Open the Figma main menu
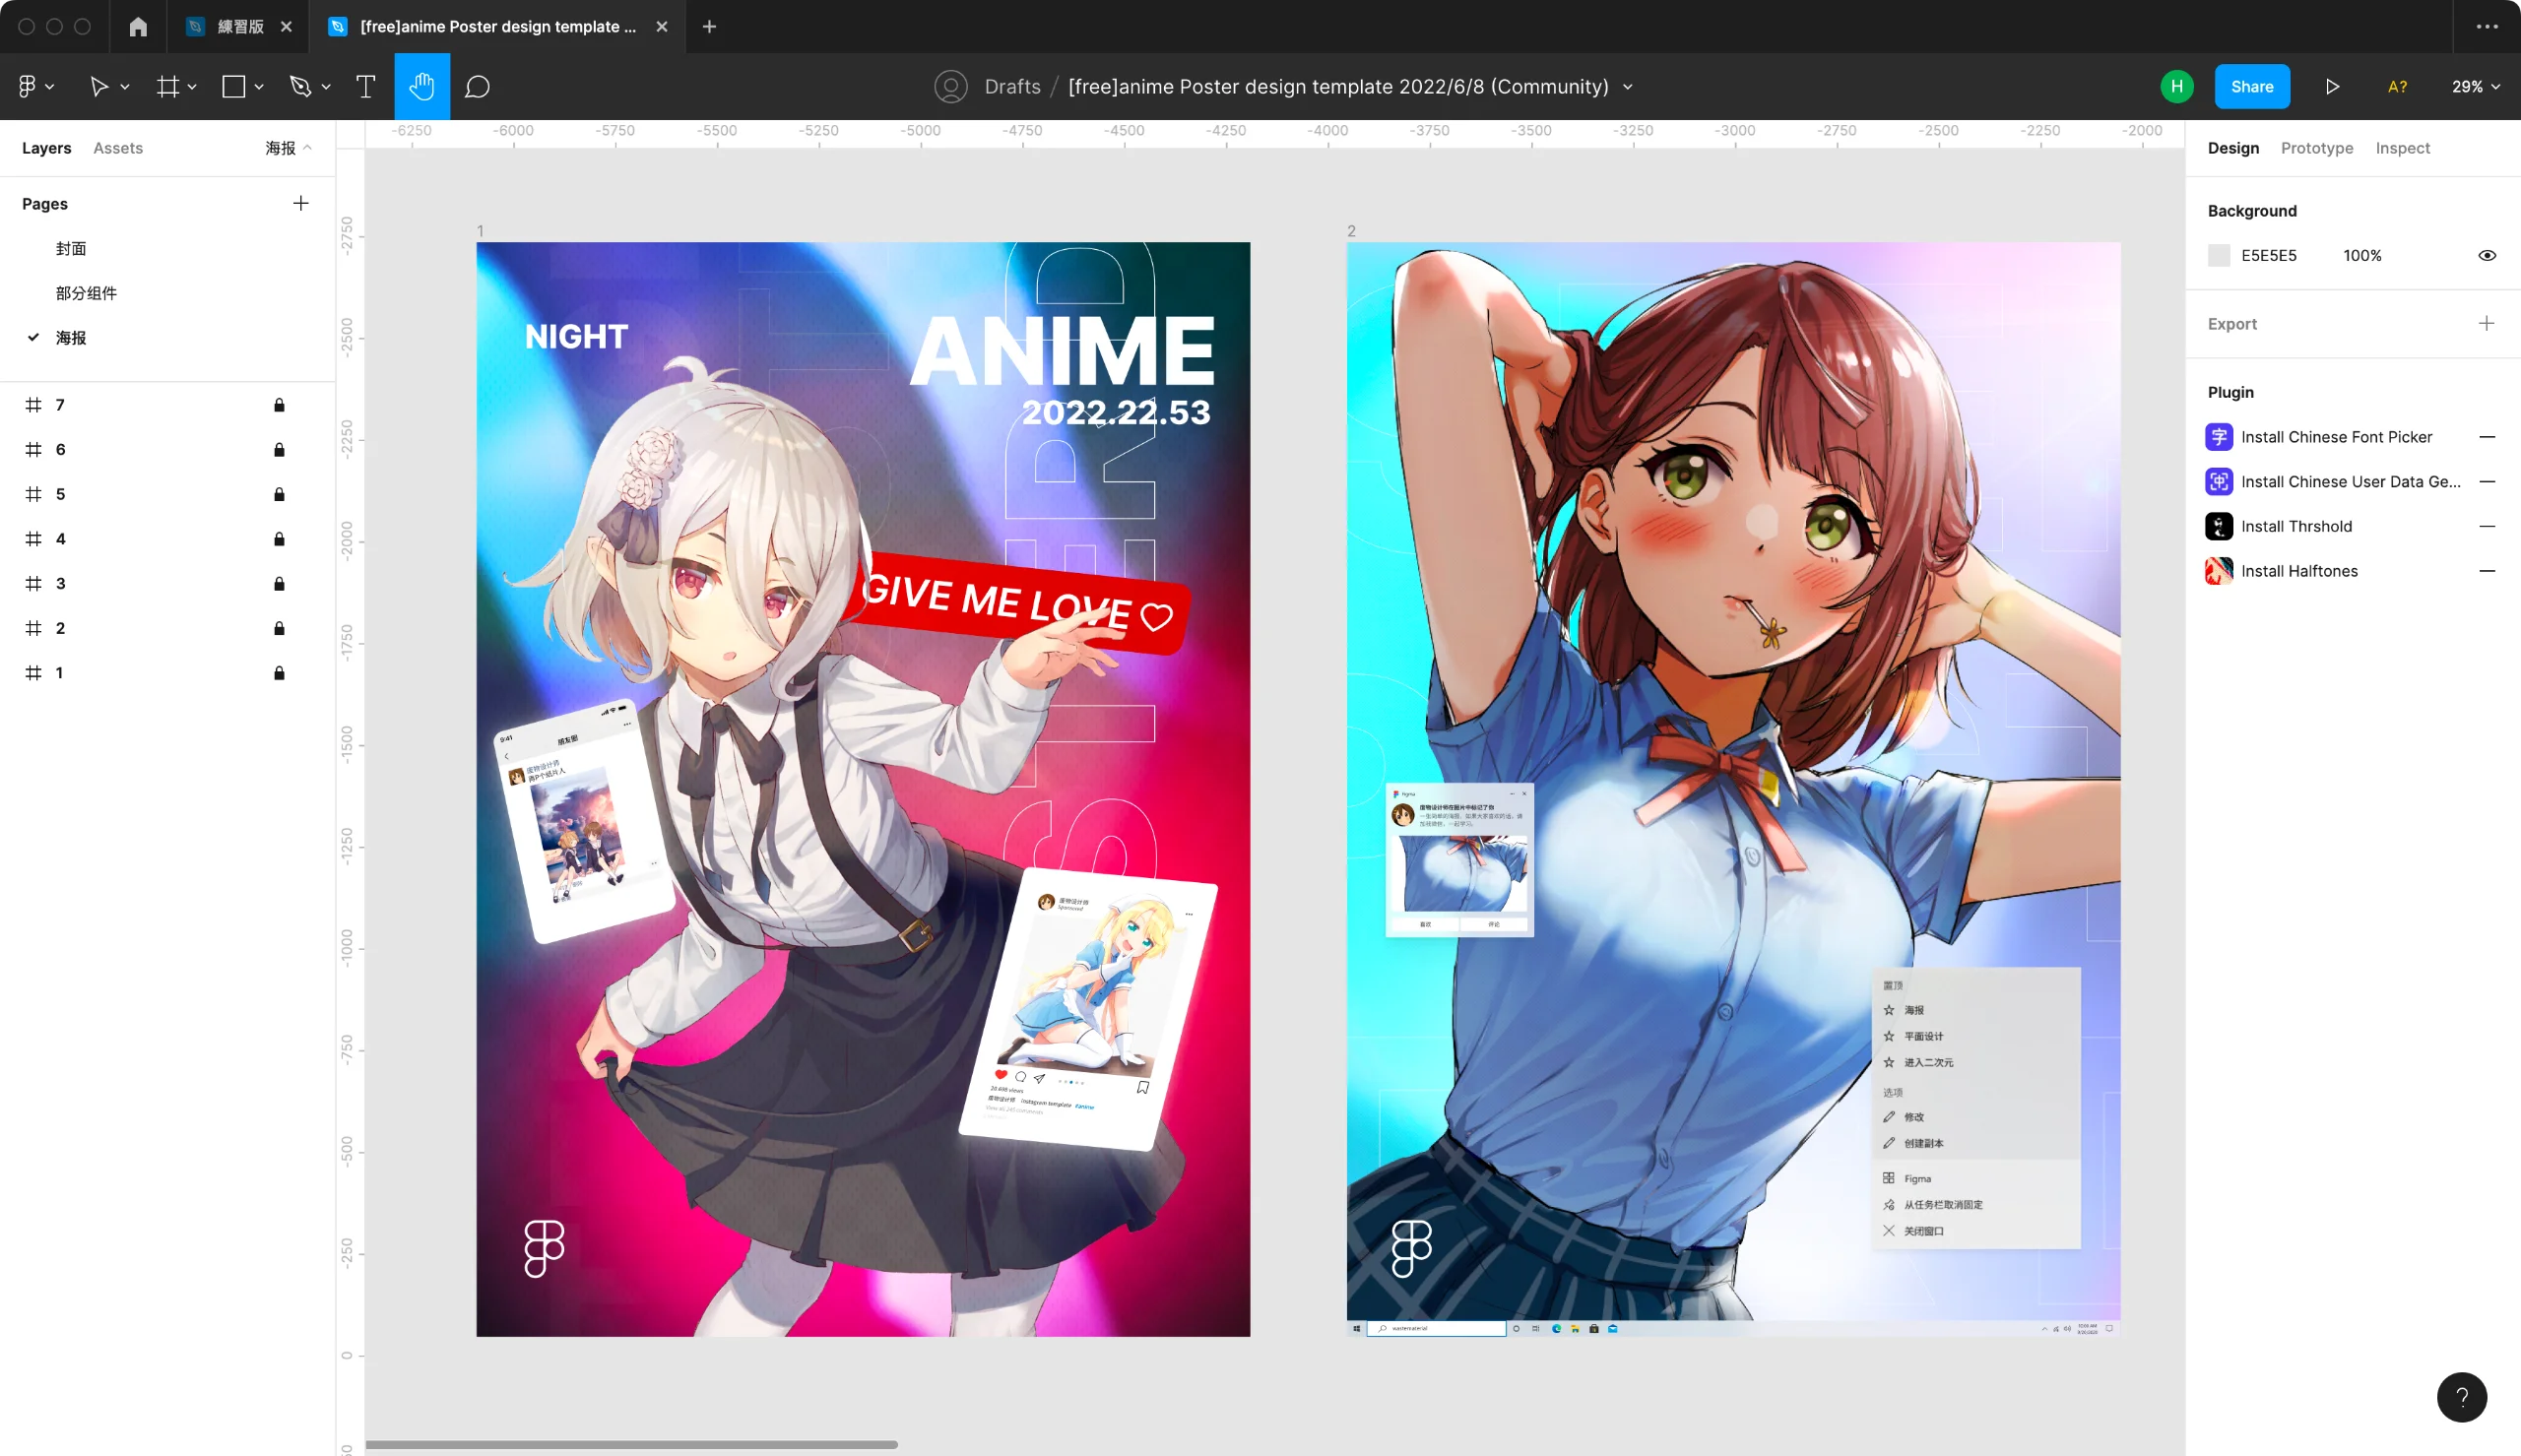The width and height of the screenshot is (2521, 1456). tap(27, 87)
